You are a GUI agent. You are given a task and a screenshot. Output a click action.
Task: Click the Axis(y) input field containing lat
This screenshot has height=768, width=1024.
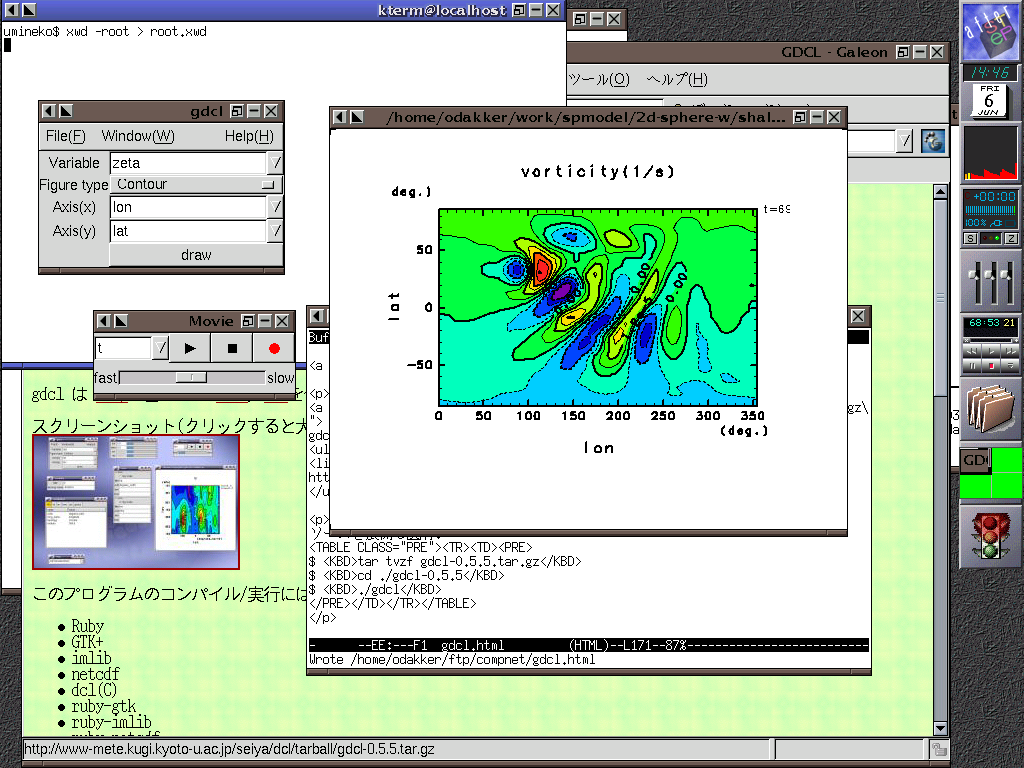tap(188, 231)
